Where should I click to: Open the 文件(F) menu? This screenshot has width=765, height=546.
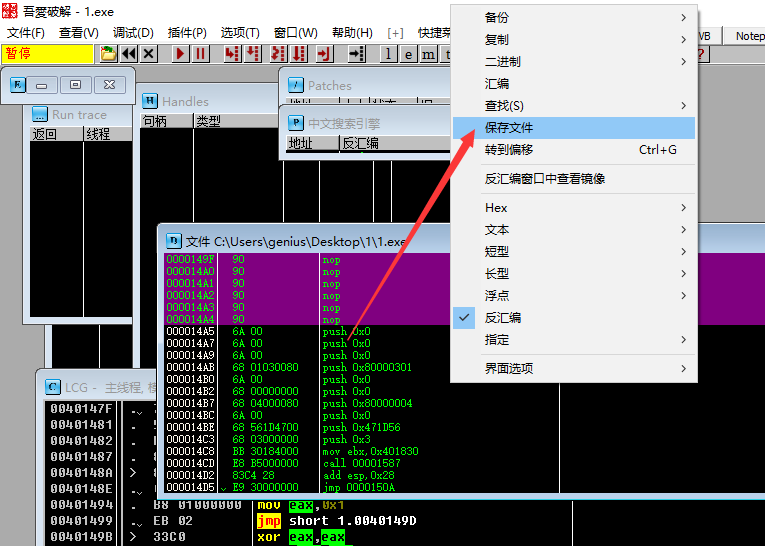point(26,33)
